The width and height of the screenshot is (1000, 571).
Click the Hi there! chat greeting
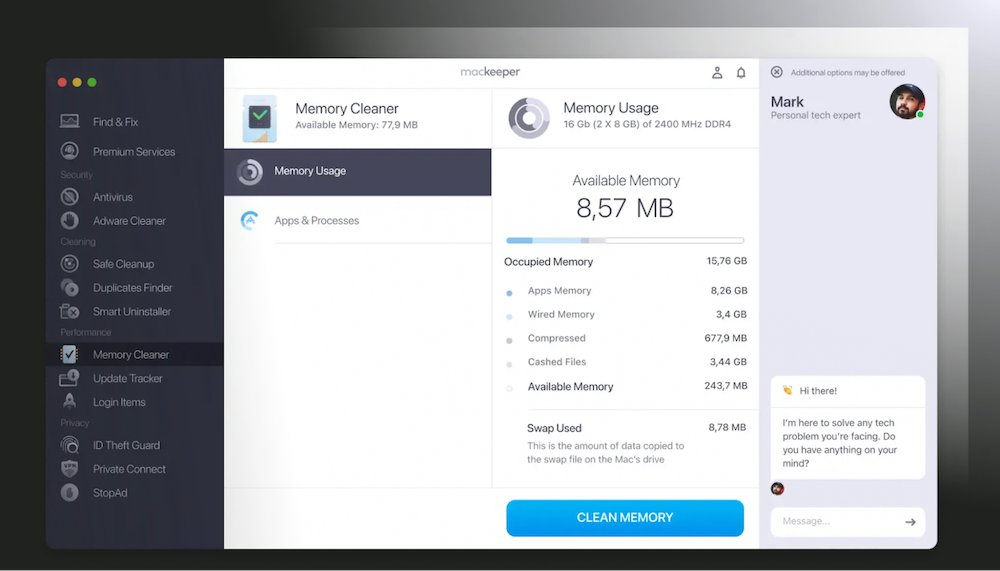coord(818,390)
